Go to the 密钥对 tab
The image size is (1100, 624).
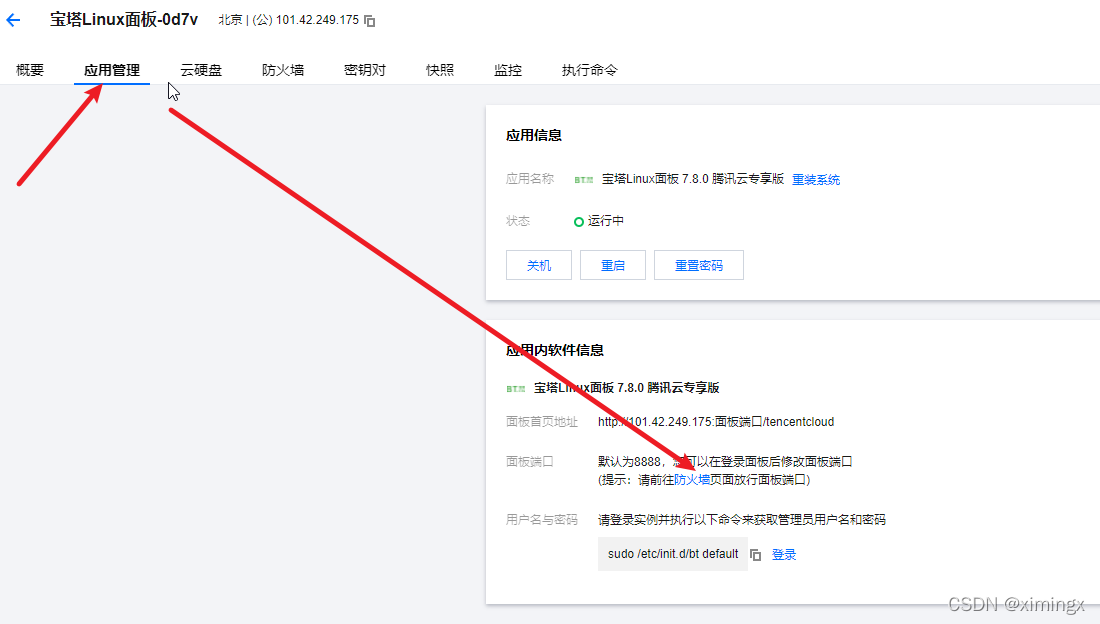[365, 70]
